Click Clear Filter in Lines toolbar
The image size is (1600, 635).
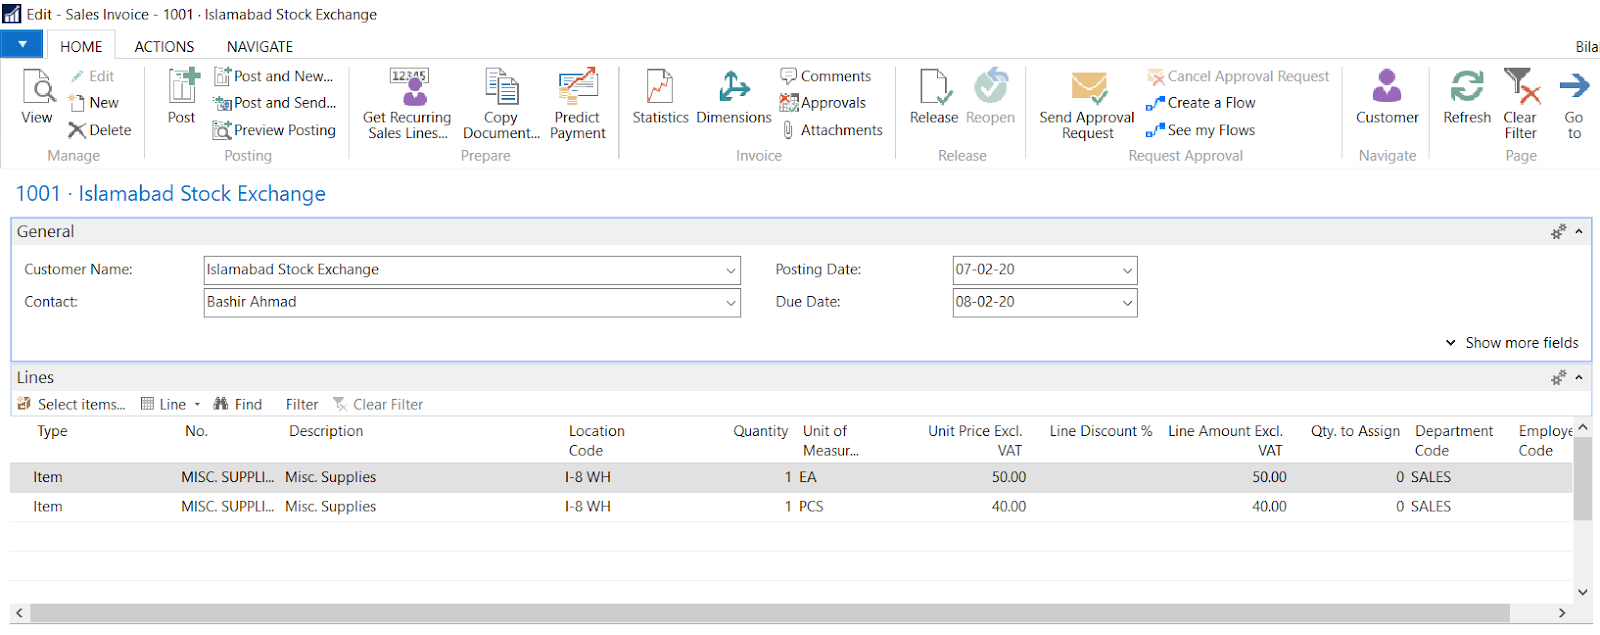pos(378,404)
